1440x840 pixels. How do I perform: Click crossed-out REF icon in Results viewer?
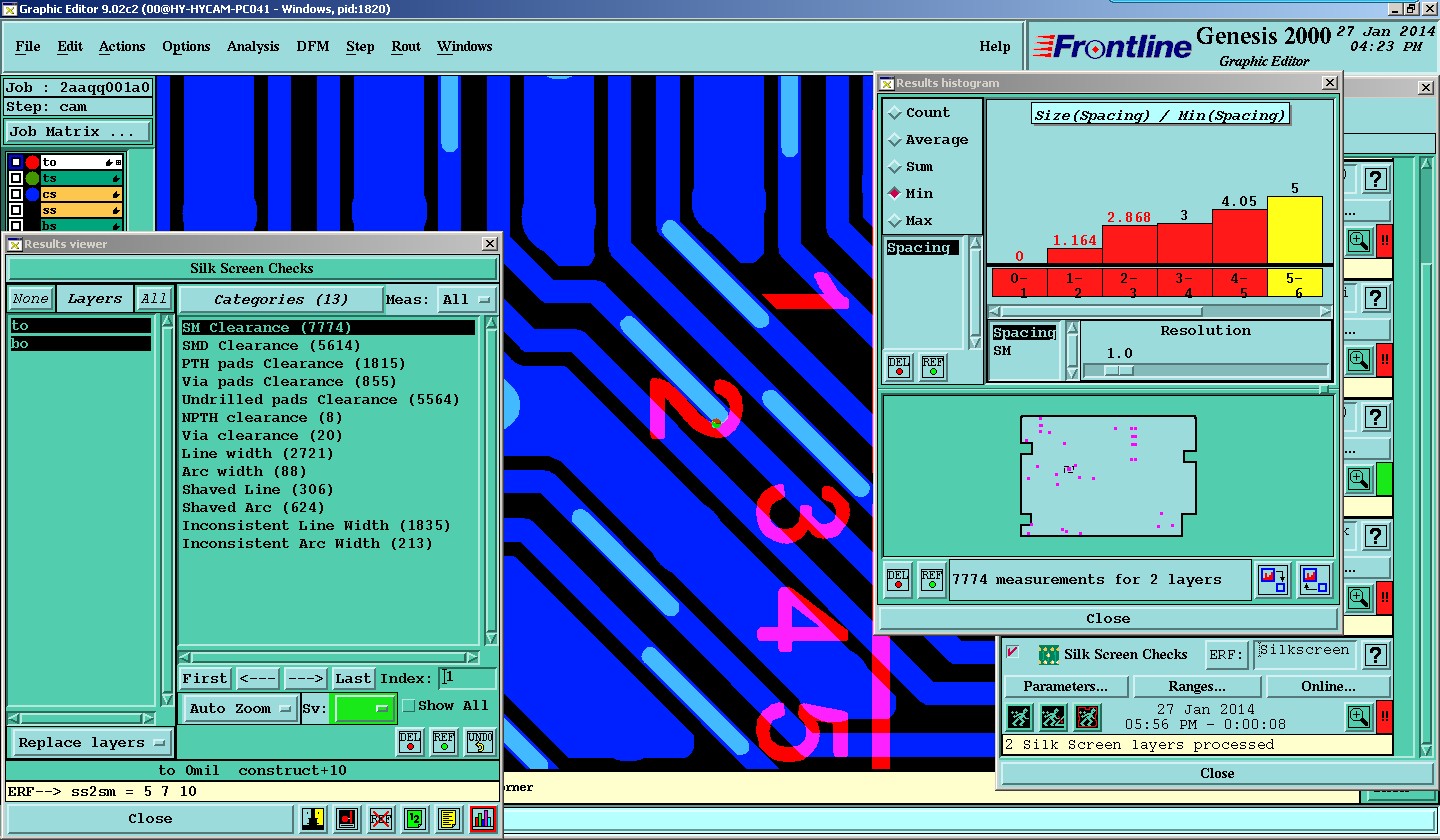381,819
